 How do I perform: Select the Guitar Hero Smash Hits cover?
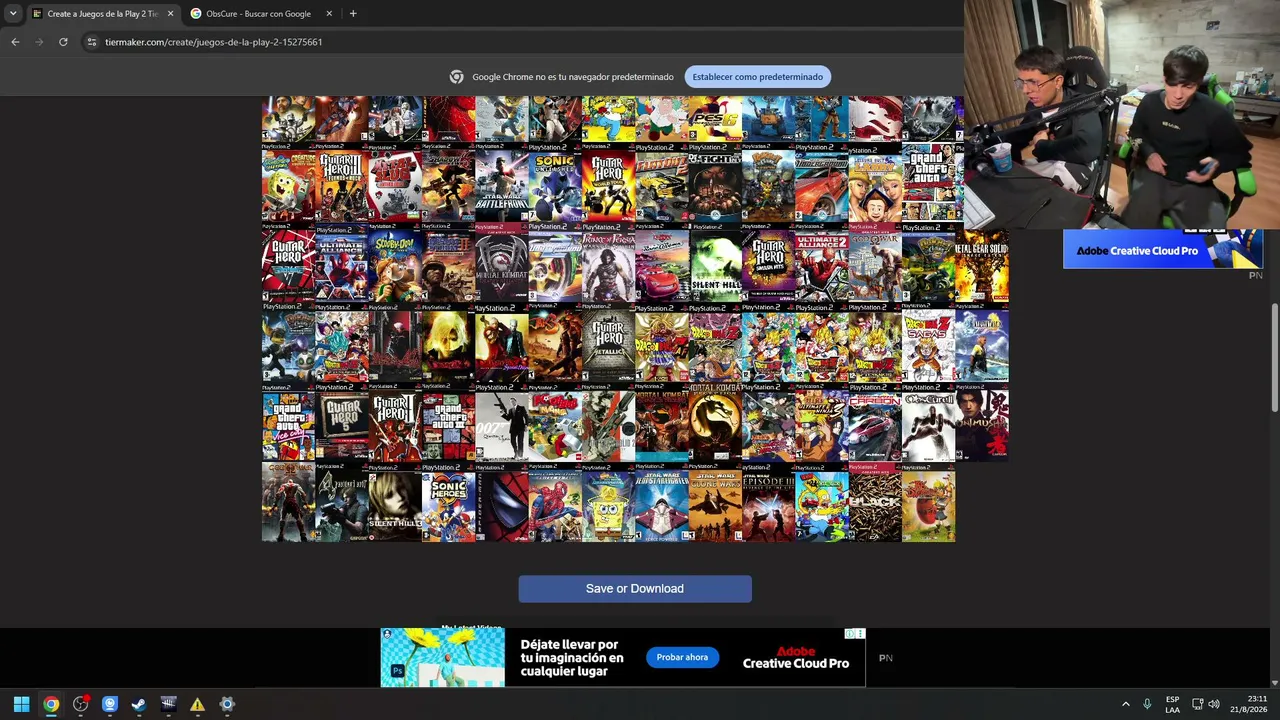coord(769,263)
